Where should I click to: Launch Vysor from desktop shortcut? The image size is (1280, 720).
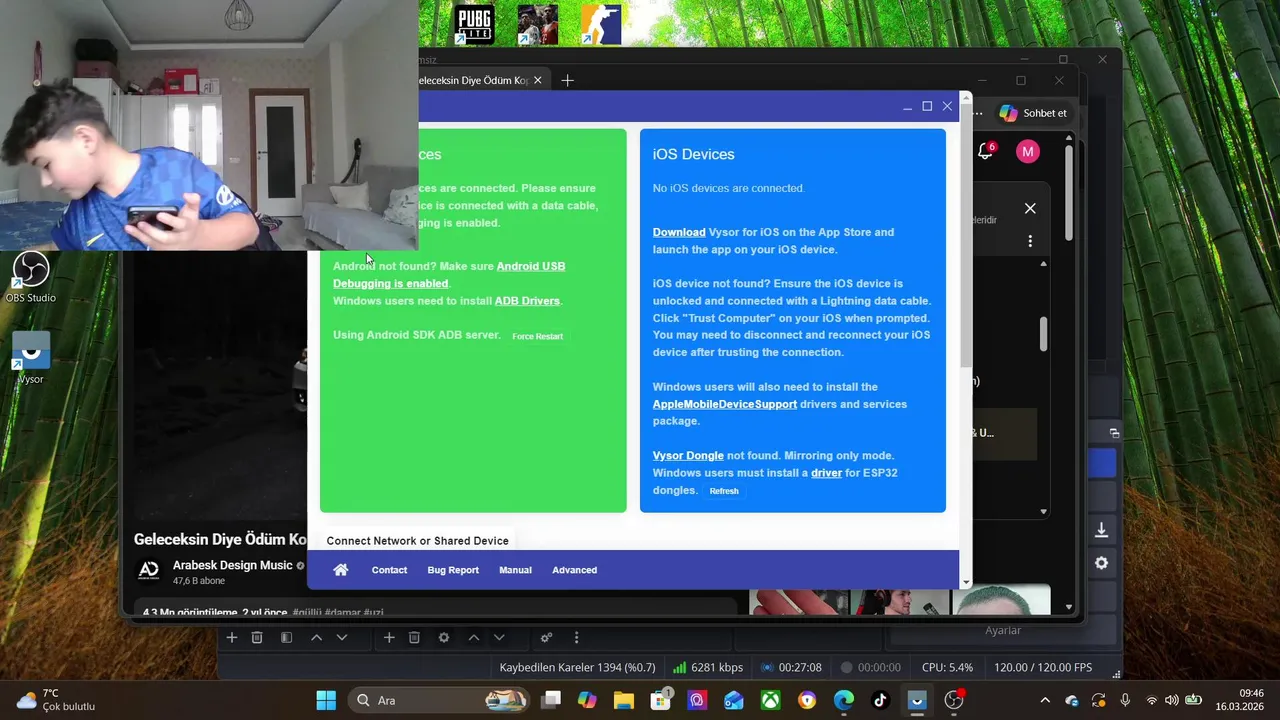click(x=31, y=359)
